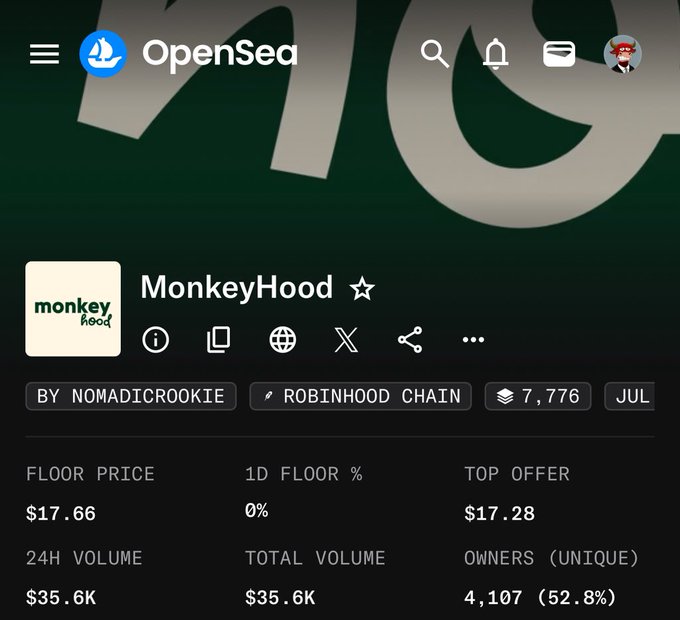
Task: Click the TOP OFFER label
Action: point(517,474)
